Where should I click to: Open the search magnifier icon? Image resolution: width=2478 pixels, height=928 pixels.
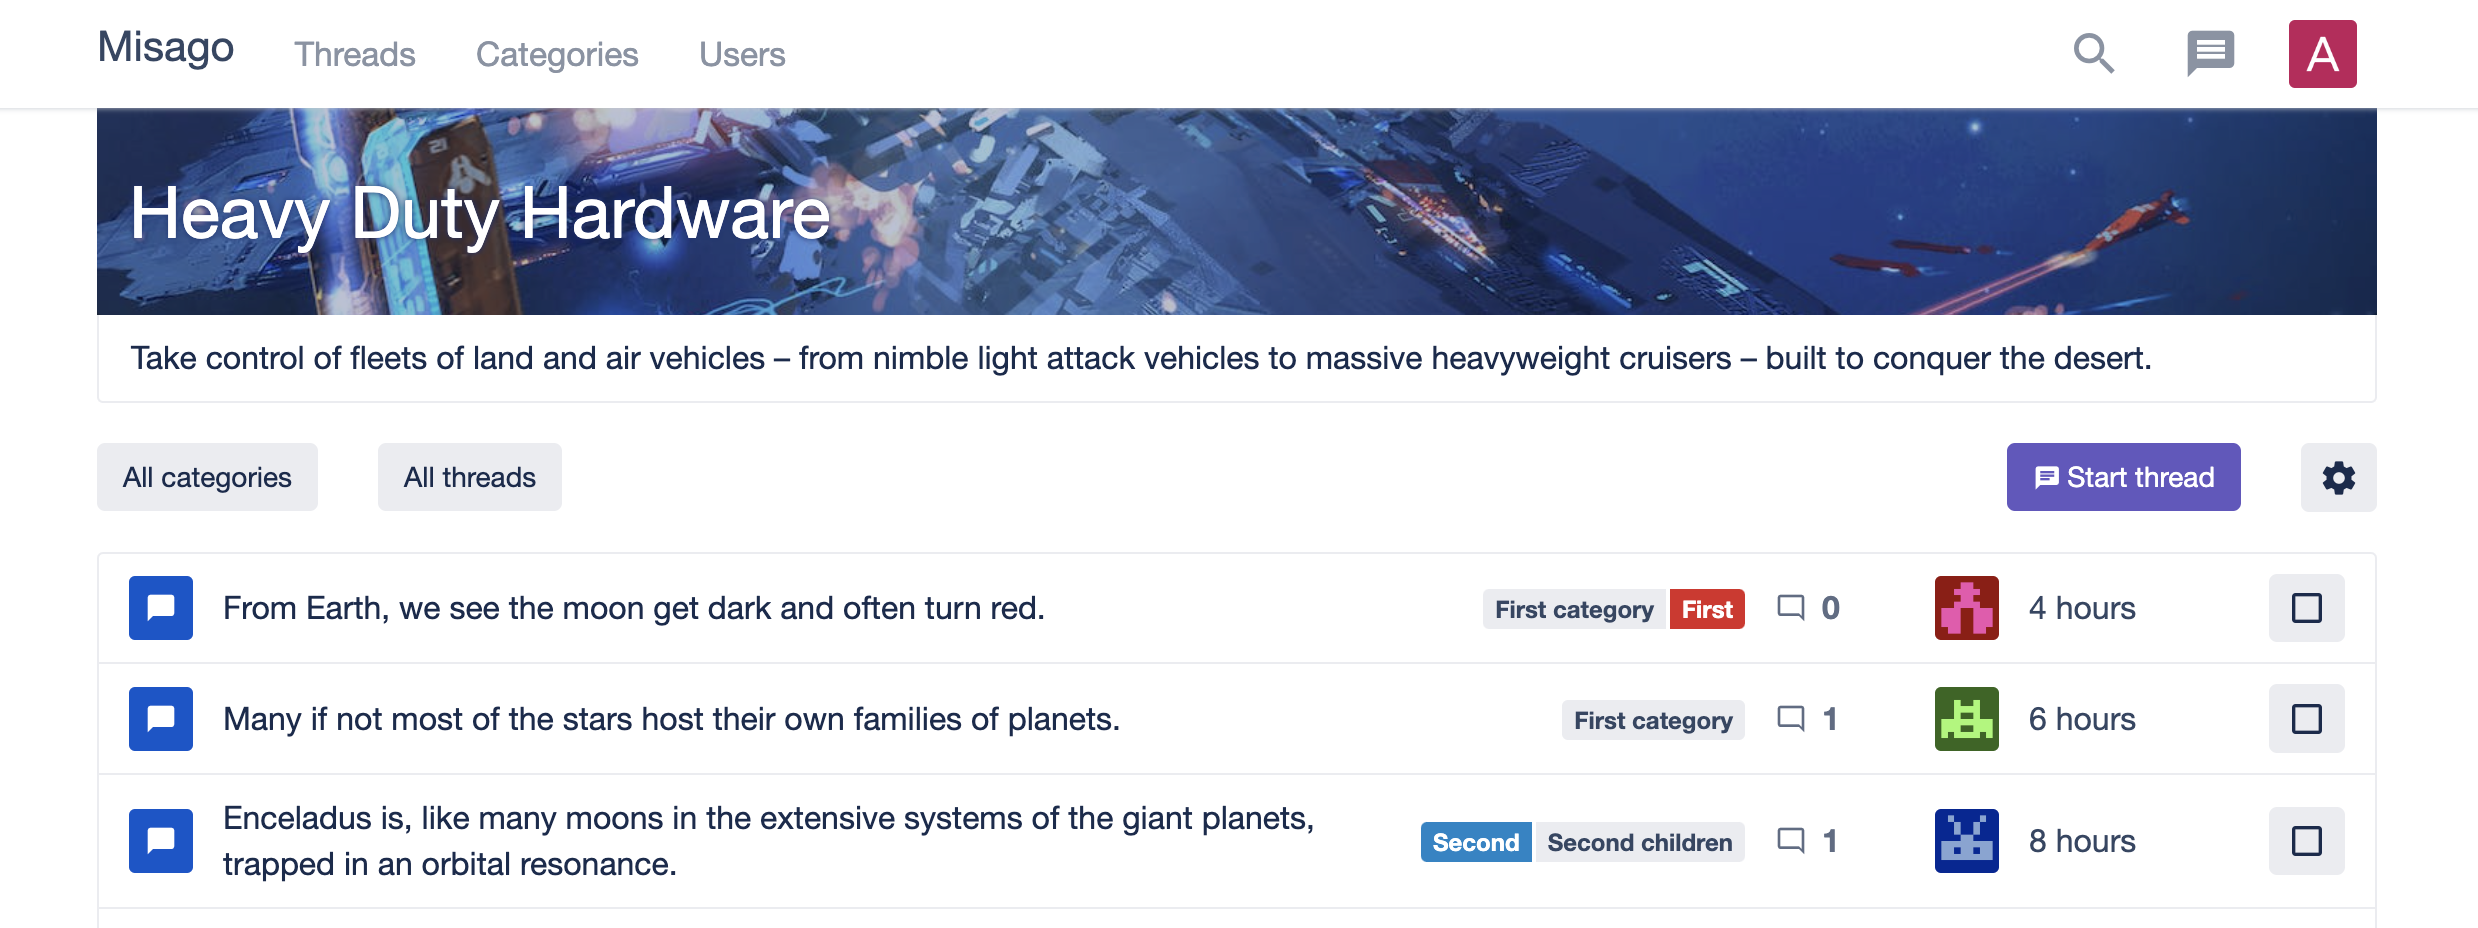[2093, 54]
